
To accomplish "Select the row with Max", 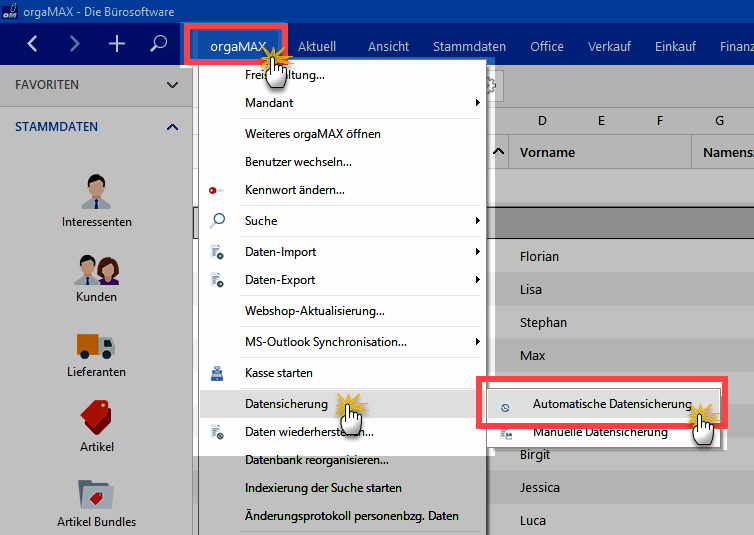I will pyautogui.click(x=620, y=355).
